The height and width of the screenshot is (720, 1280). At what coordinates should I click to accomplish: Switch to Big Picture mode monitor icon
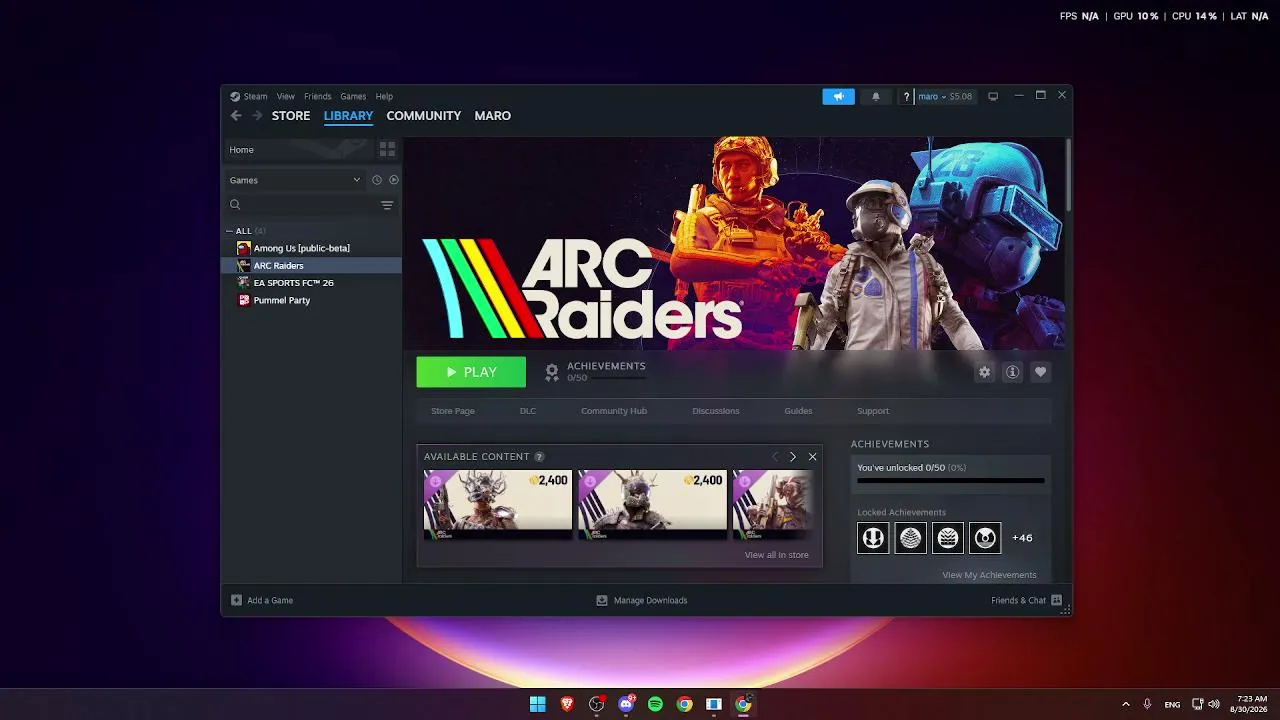pos(993,96)
